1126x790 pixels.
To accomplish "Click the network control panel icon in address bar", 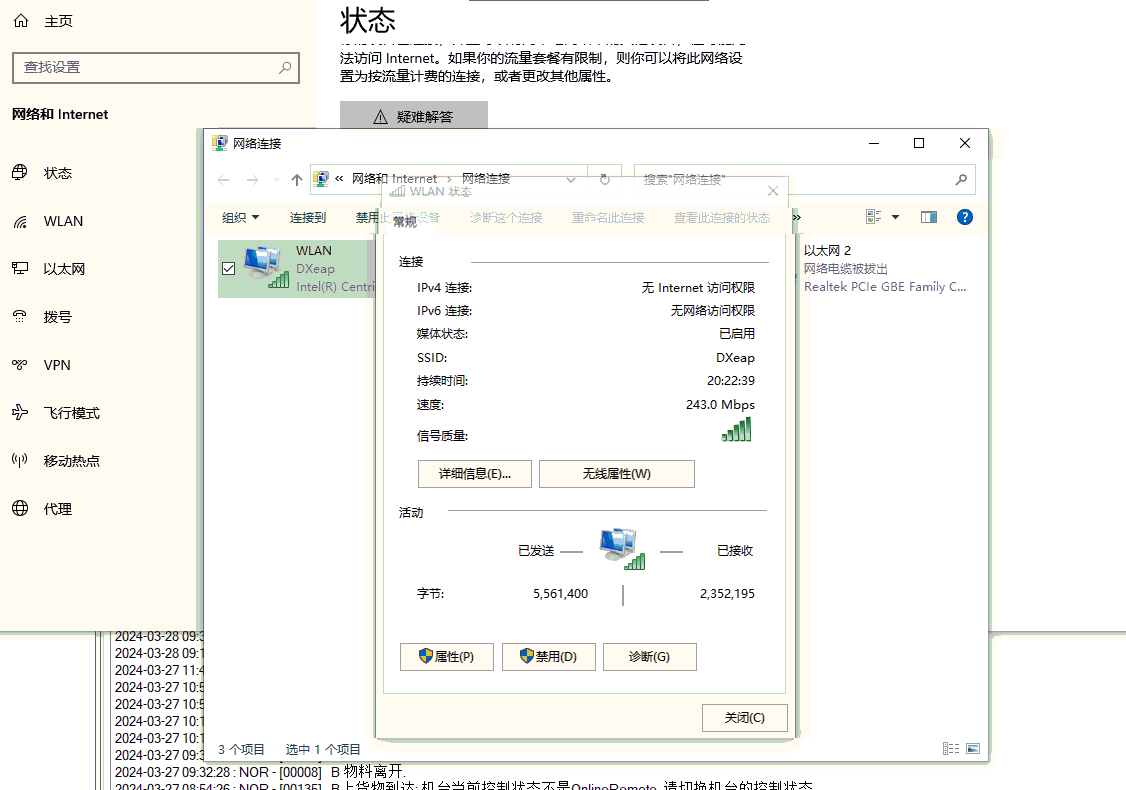I will point(321,179).
